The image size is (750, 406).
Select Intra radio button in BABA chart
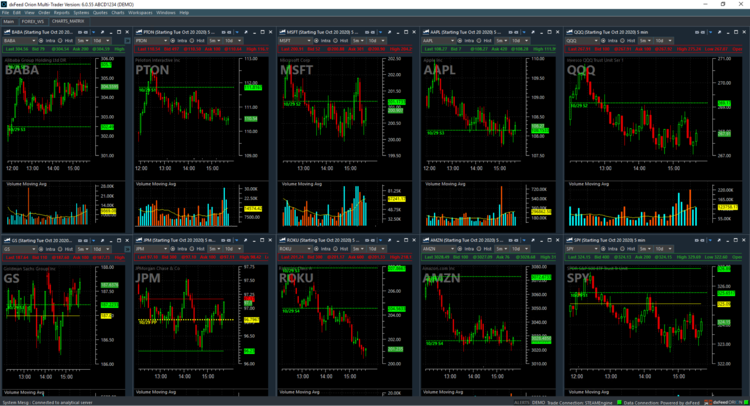pos(41,41)
